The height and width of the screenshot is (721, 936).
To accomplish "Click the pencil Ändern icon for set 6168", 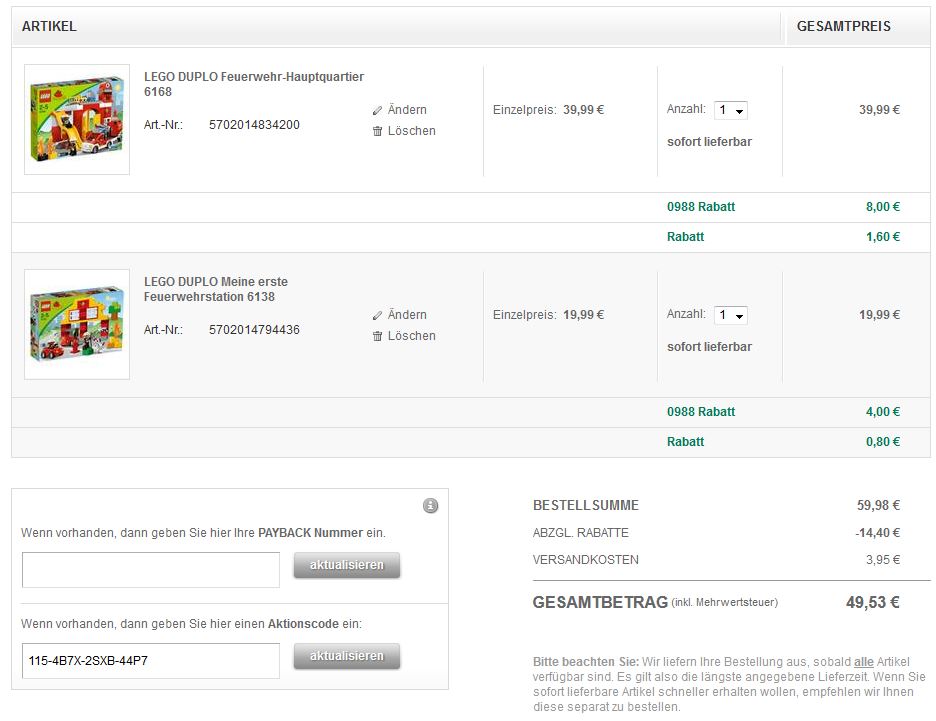I will [378, 109].
